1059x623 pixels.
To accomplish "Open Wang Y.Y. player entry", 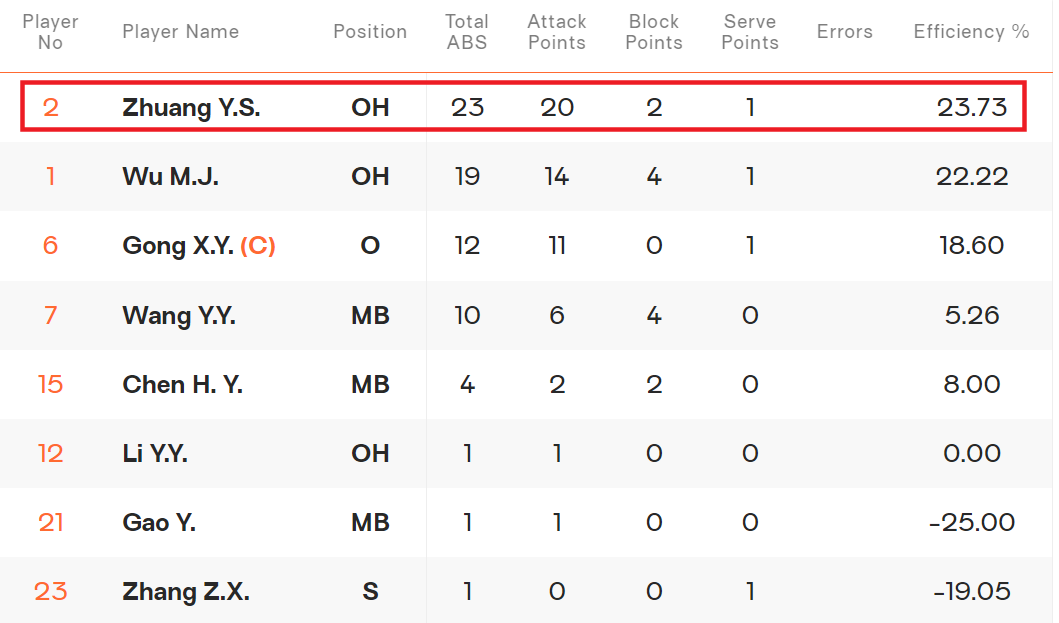I will click(x=178, y=316).
